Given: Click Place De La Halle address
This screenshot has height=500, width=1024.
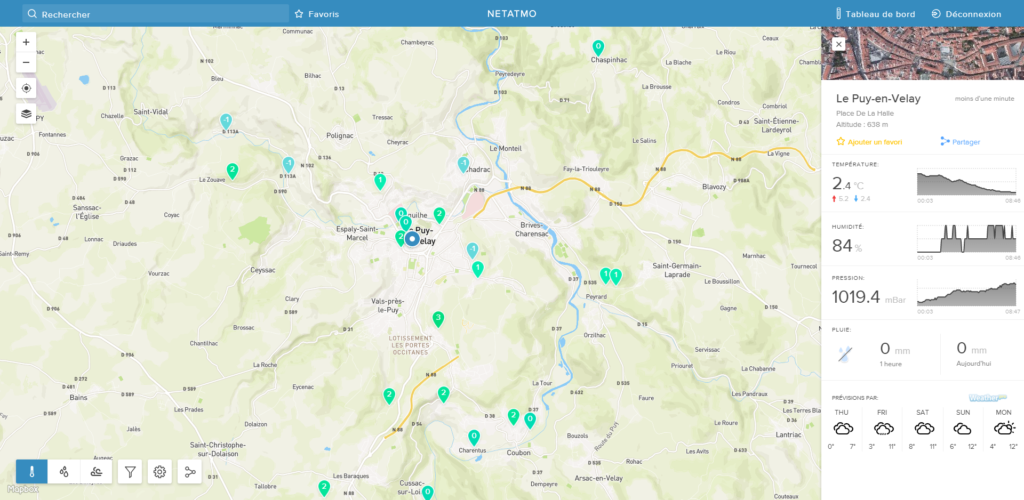Looking at the screenshot, I should (x=865, y=113).
